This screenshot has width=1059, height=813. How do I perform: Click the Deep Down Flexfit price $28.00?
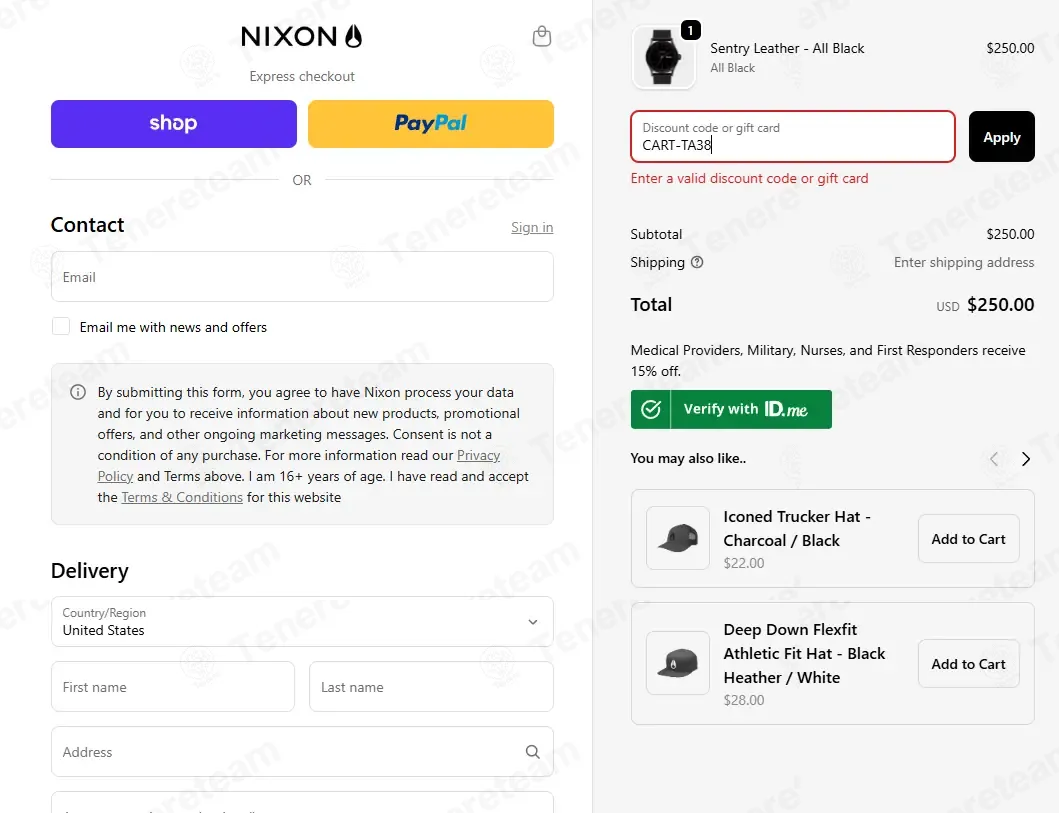pos(744,700)
